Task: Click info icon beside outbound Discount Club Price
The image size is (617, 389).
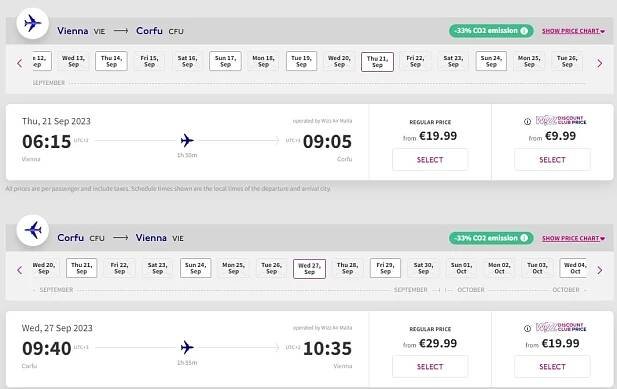Action: click(x=527, y=122)
